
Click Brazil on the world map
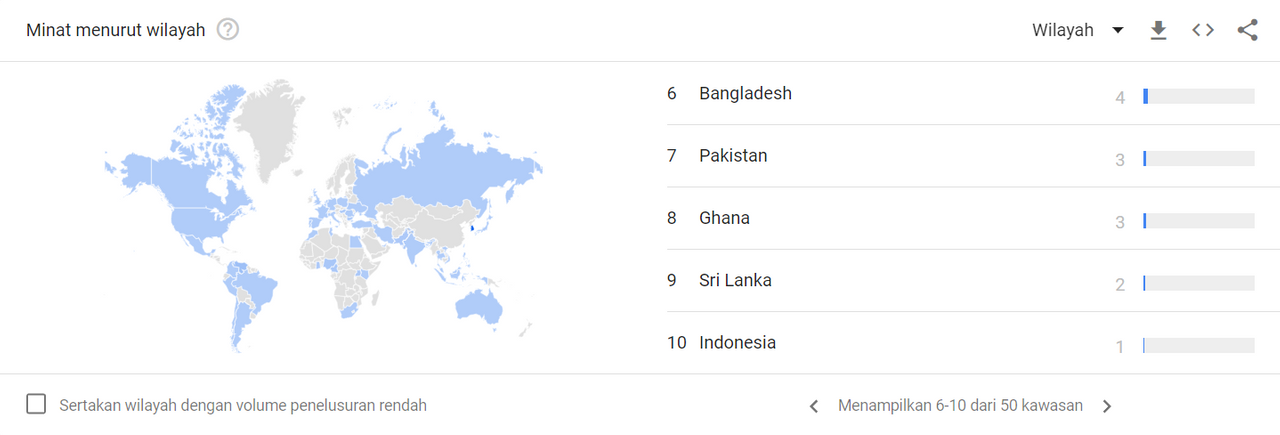[254, 290]
